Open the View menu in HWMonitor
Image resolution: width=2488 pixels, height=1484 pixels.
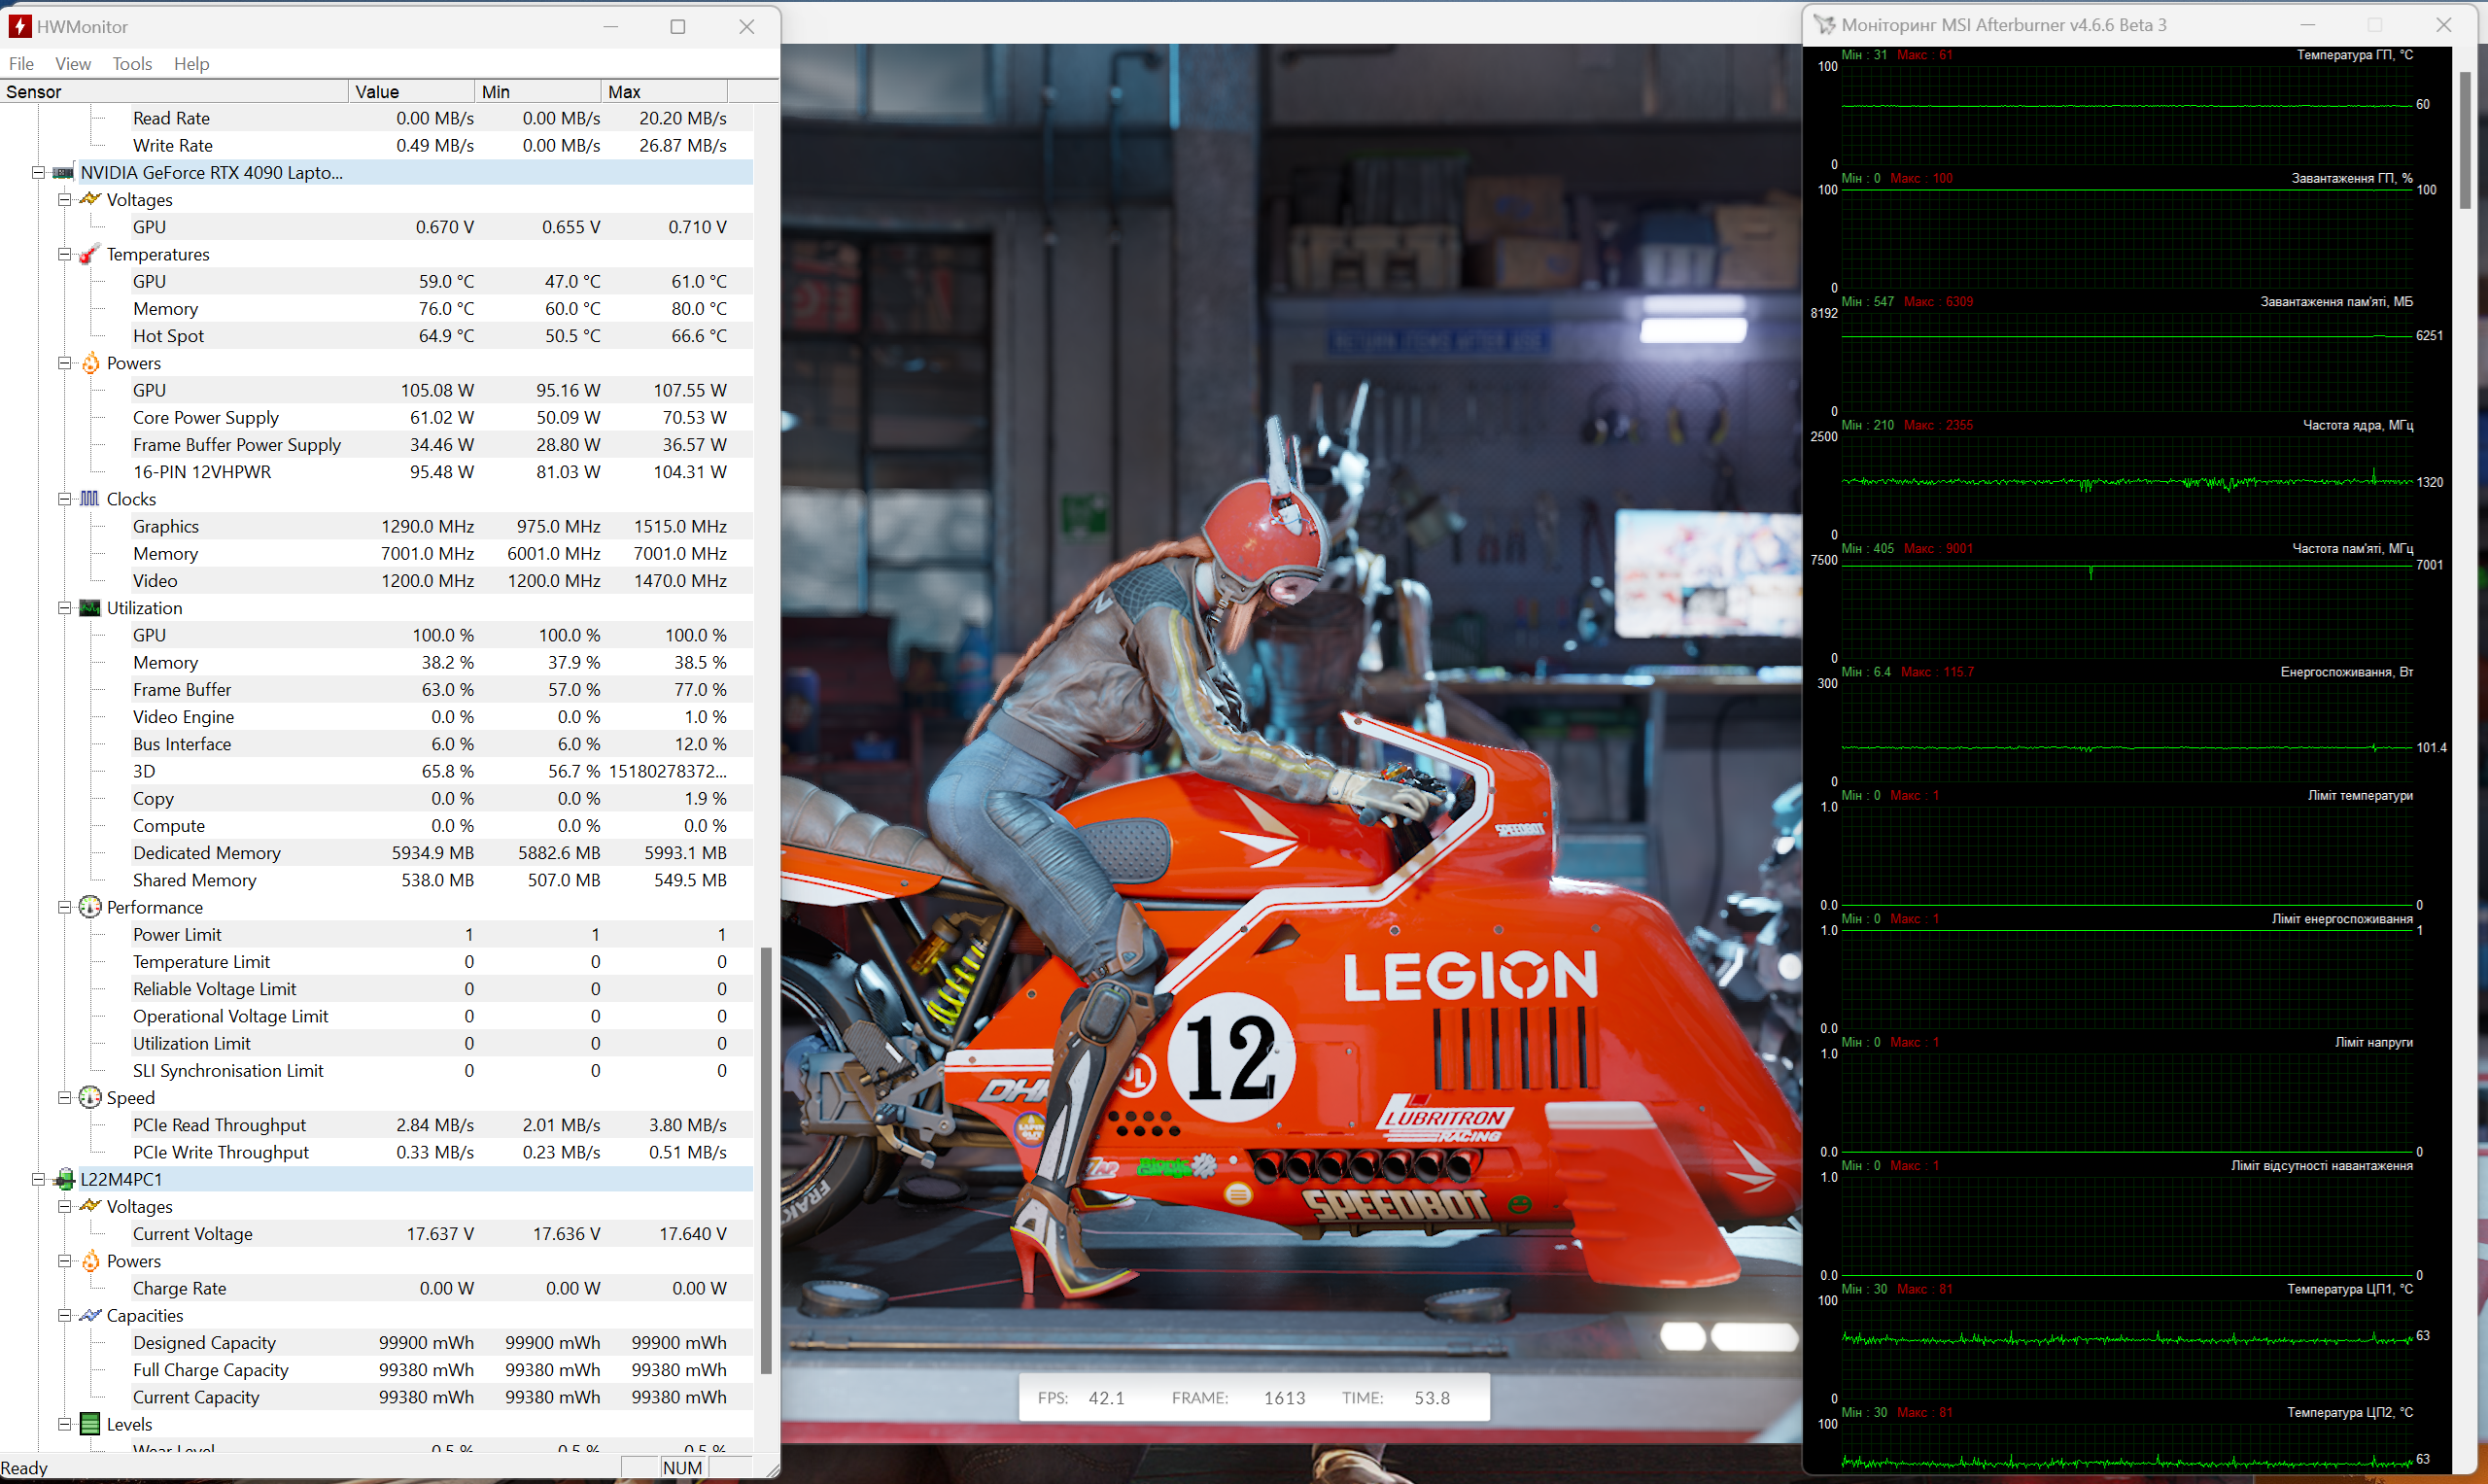72,63
